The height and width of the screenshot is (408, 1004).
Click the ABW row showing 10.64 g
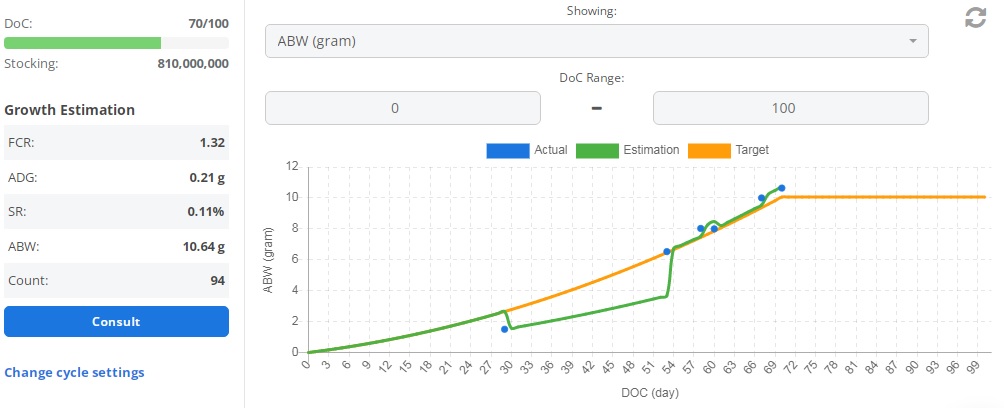click(116, 247)
